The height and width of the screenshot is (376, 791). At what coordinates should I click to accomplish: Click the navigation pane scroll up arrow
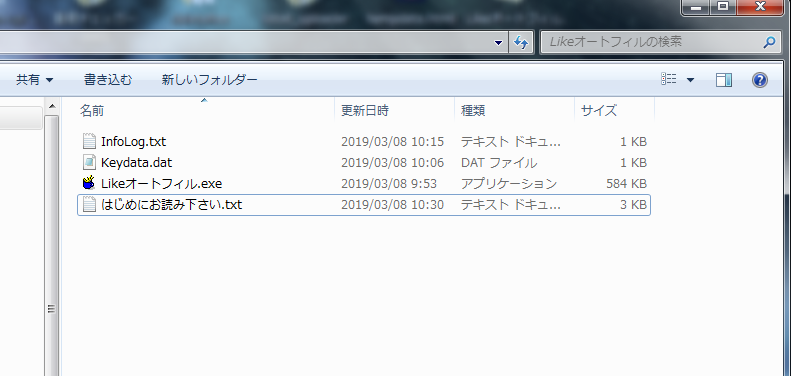click(51, 106)
